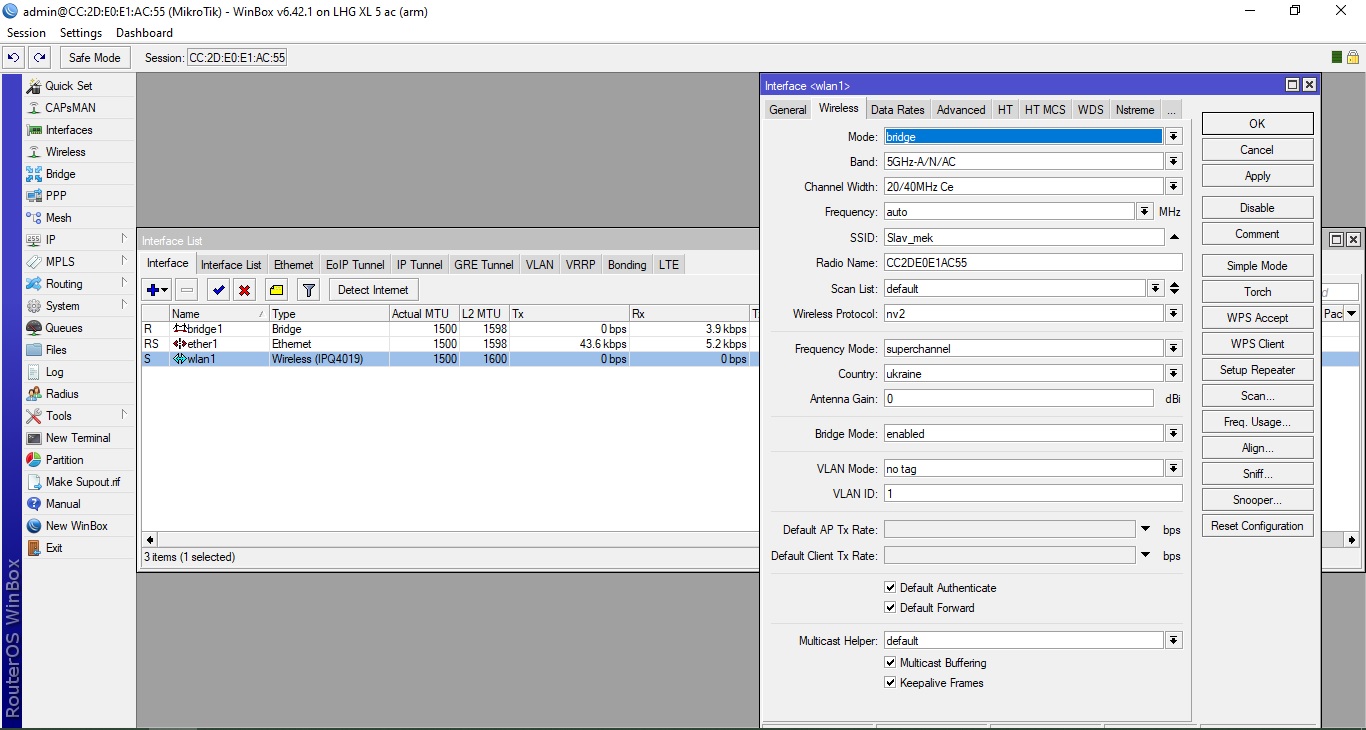Switch to the HT MCS tab

[x=1045, y=110]
